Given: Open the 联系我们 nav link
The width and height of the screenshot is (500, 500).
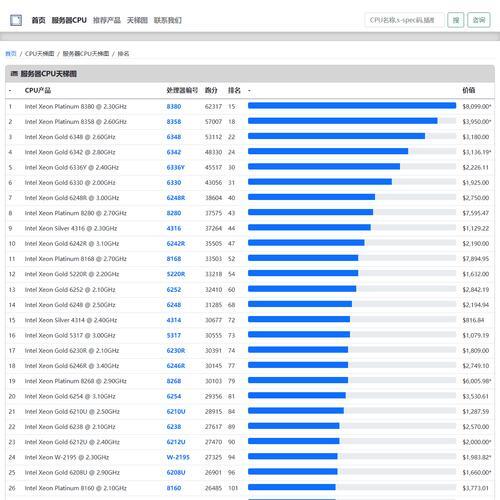Looking at the screenshot, I should 168,20.
